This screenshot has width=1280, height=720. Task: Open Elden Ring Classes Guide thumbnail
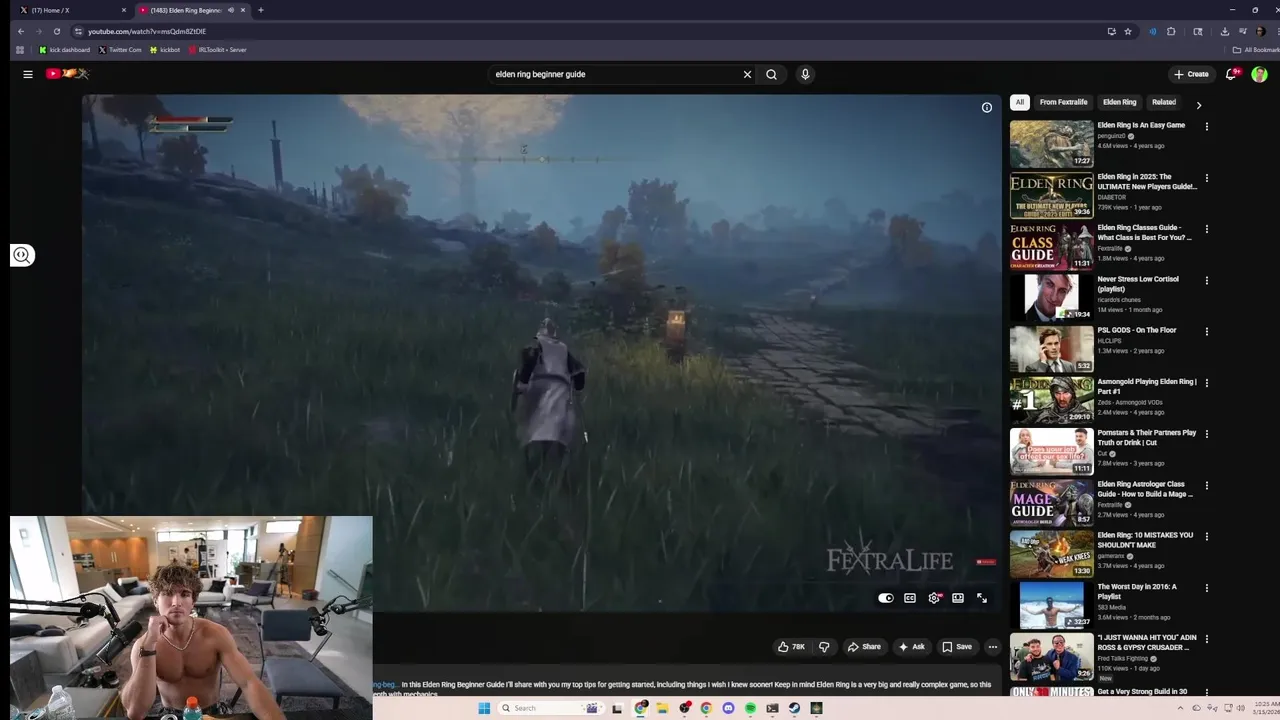pyautogui.click(x=1051, y=246)
